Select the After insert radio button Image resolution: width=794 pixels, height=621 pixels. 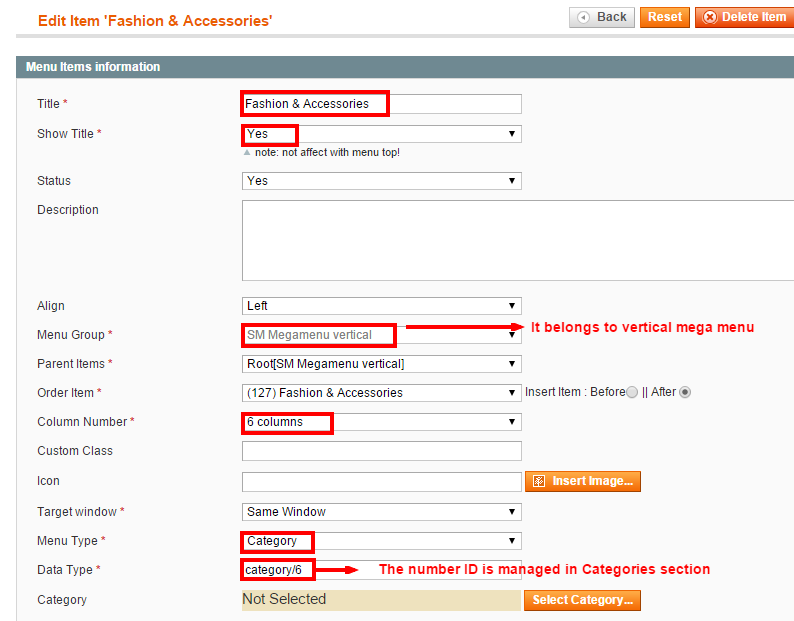tap(685, 392)
